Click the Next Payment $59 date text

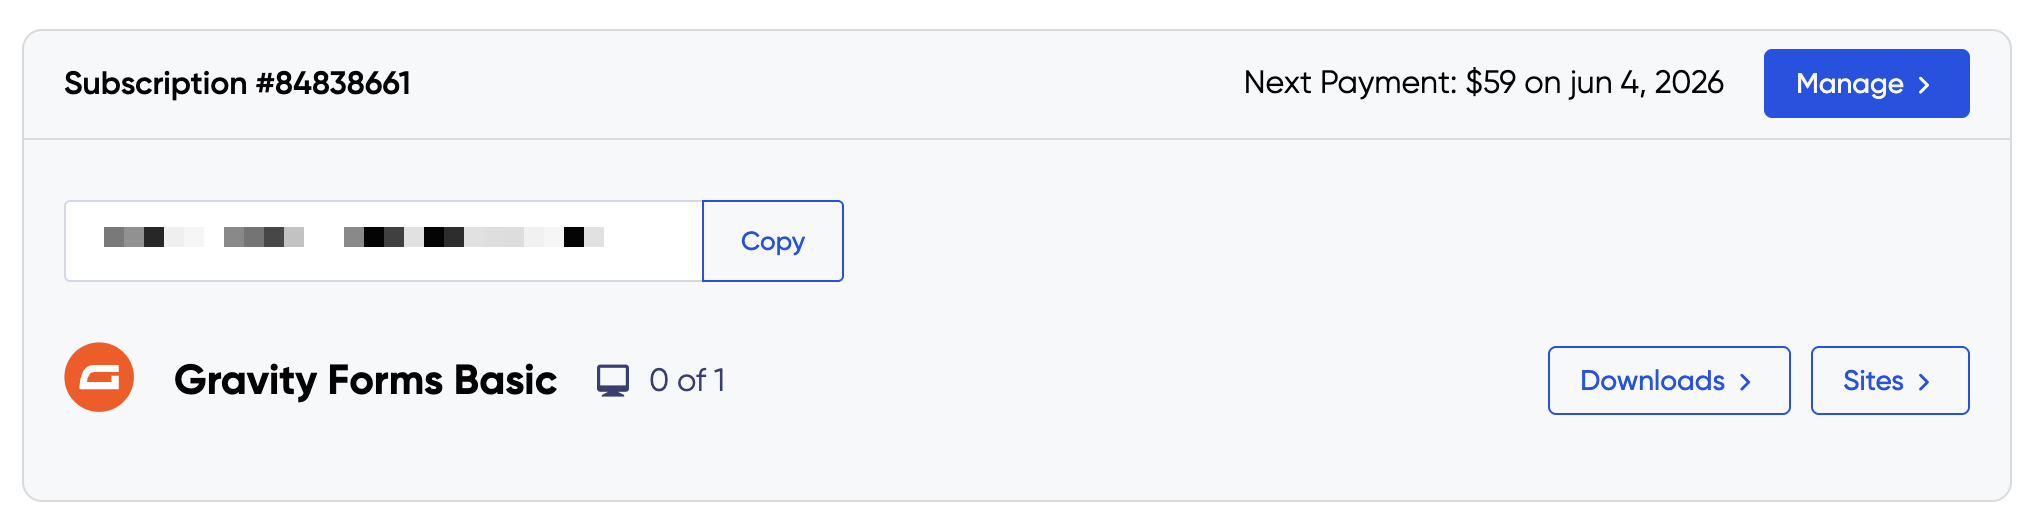click(x=1482, y=83)
